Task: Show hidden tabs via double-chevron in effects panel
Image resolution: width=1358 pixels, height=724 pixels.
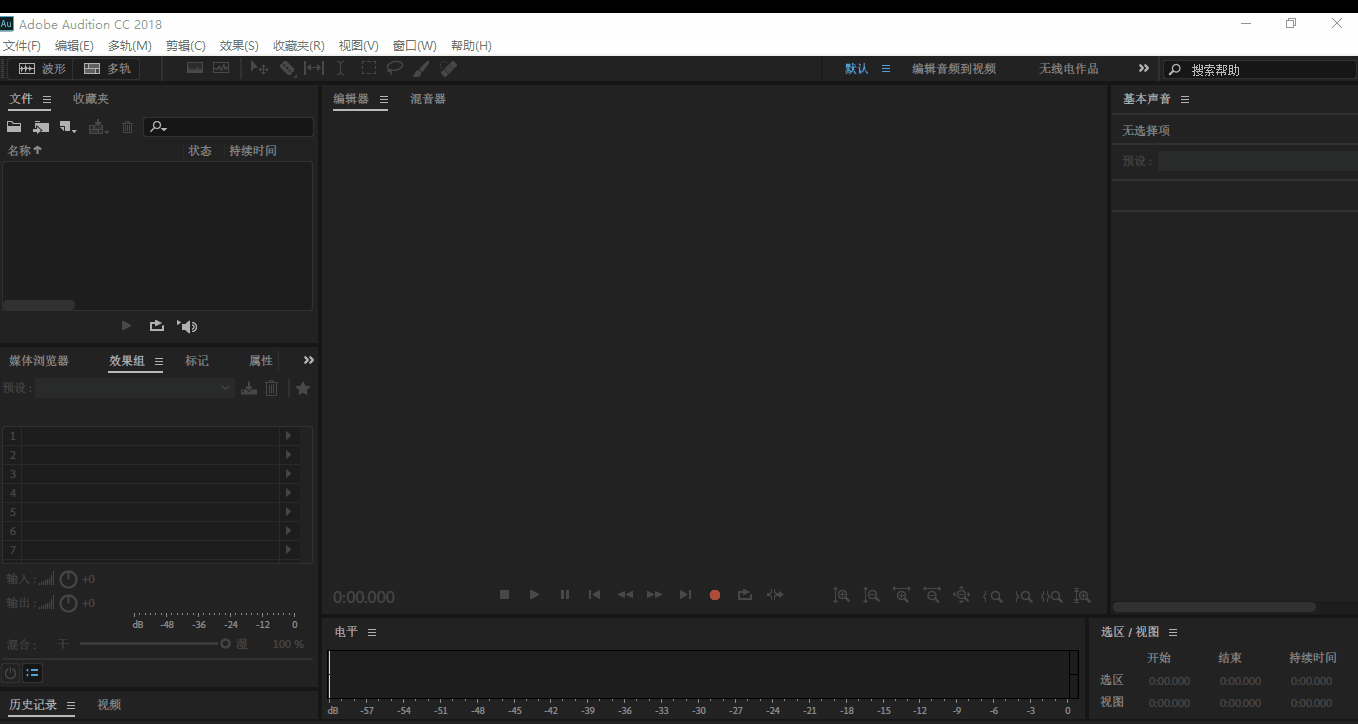Action: point(309,360)
